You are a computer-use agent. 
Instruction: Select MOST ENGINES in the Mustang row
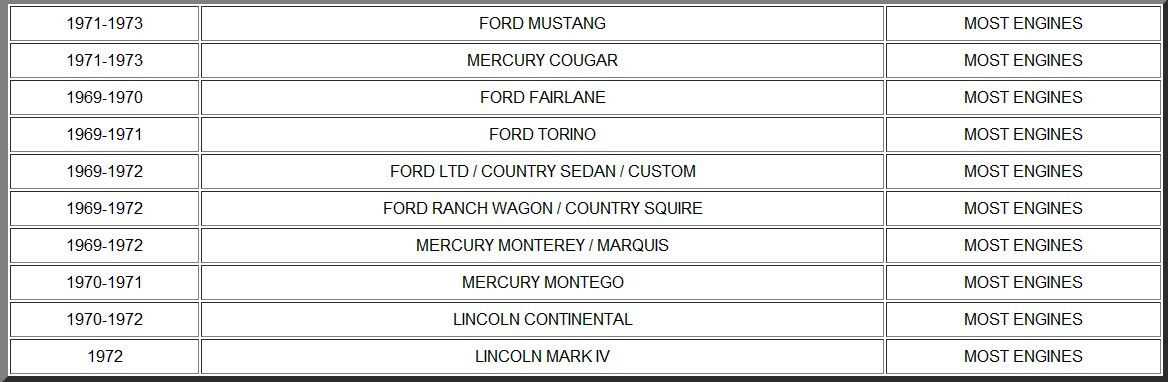pos(1023,23)
